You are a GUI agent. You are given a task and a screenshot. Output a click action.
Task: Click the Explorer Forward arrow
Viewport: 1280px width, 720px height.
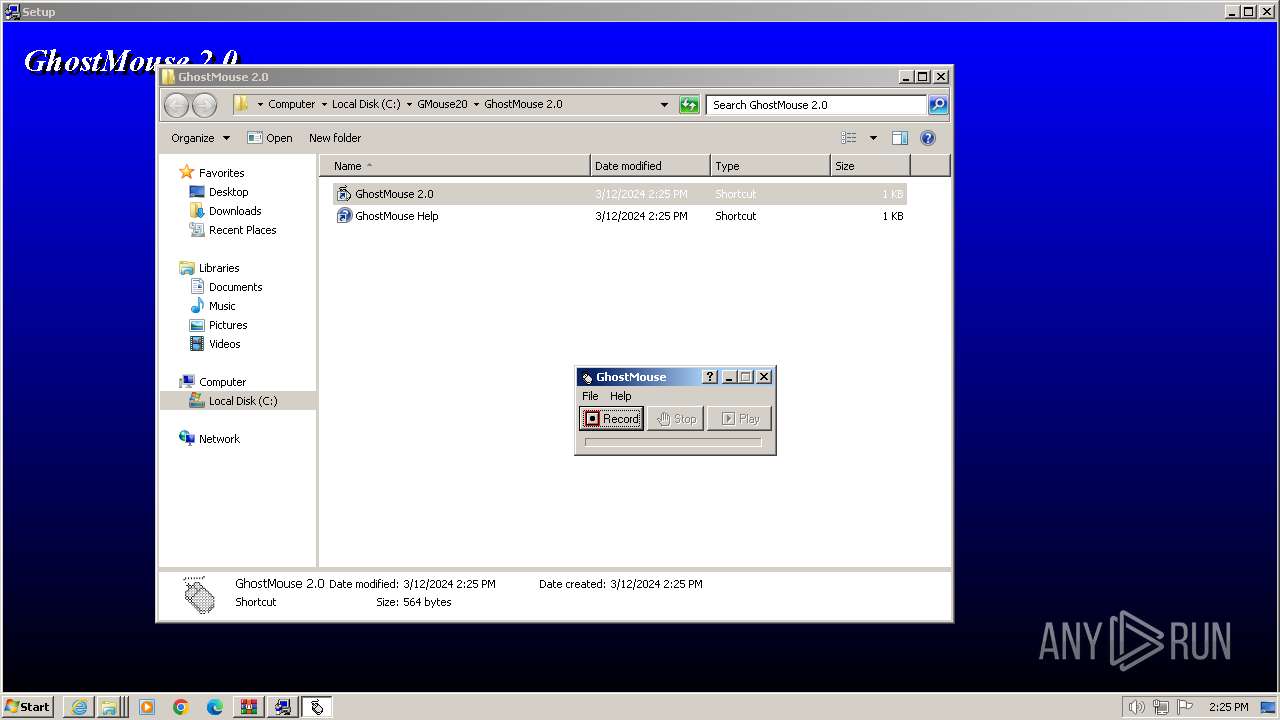pyautogui.click(x=204, y=105)
